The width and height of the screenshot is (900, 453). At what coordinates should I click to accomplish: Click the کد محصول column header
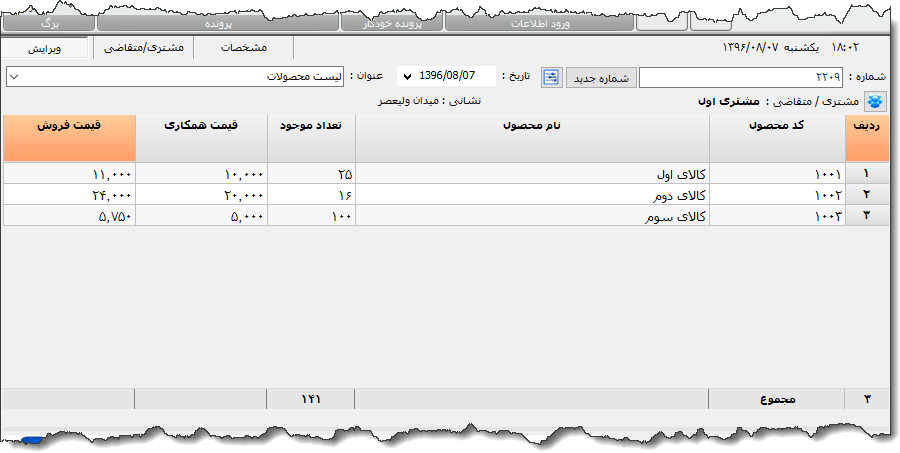(777, 137)
